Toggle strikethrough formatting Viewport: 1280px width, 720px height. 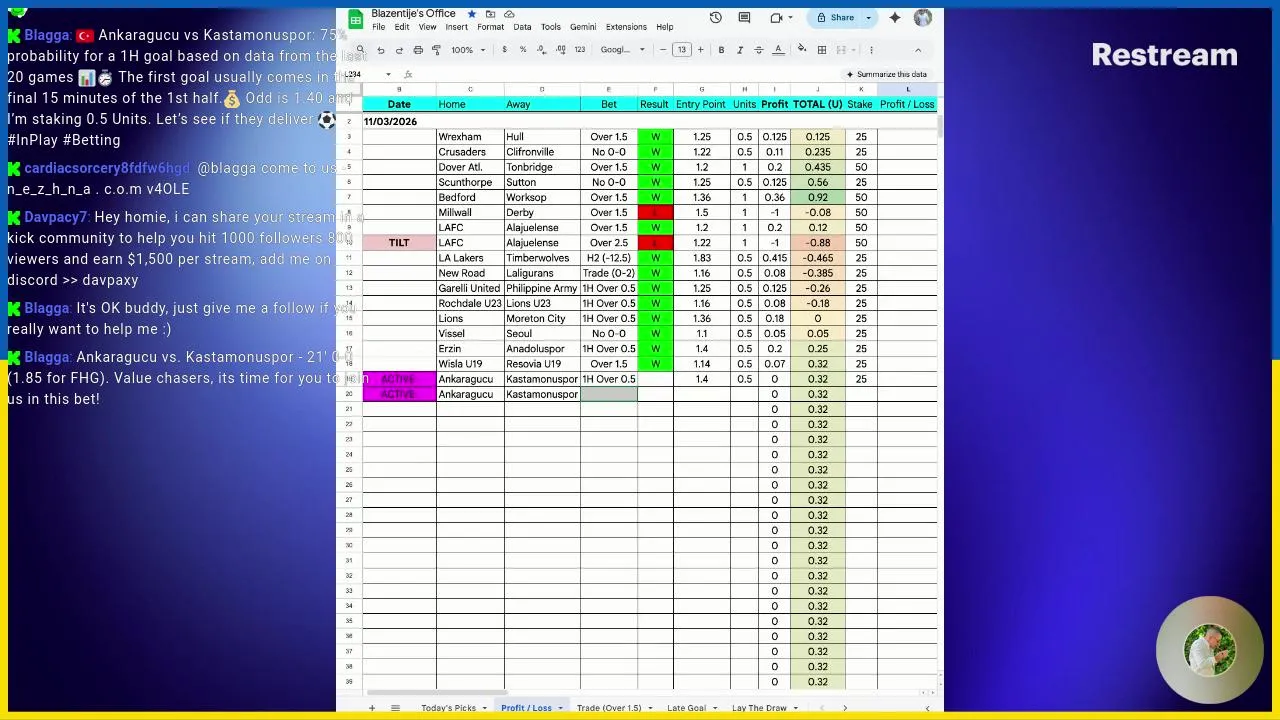[758, 49]
